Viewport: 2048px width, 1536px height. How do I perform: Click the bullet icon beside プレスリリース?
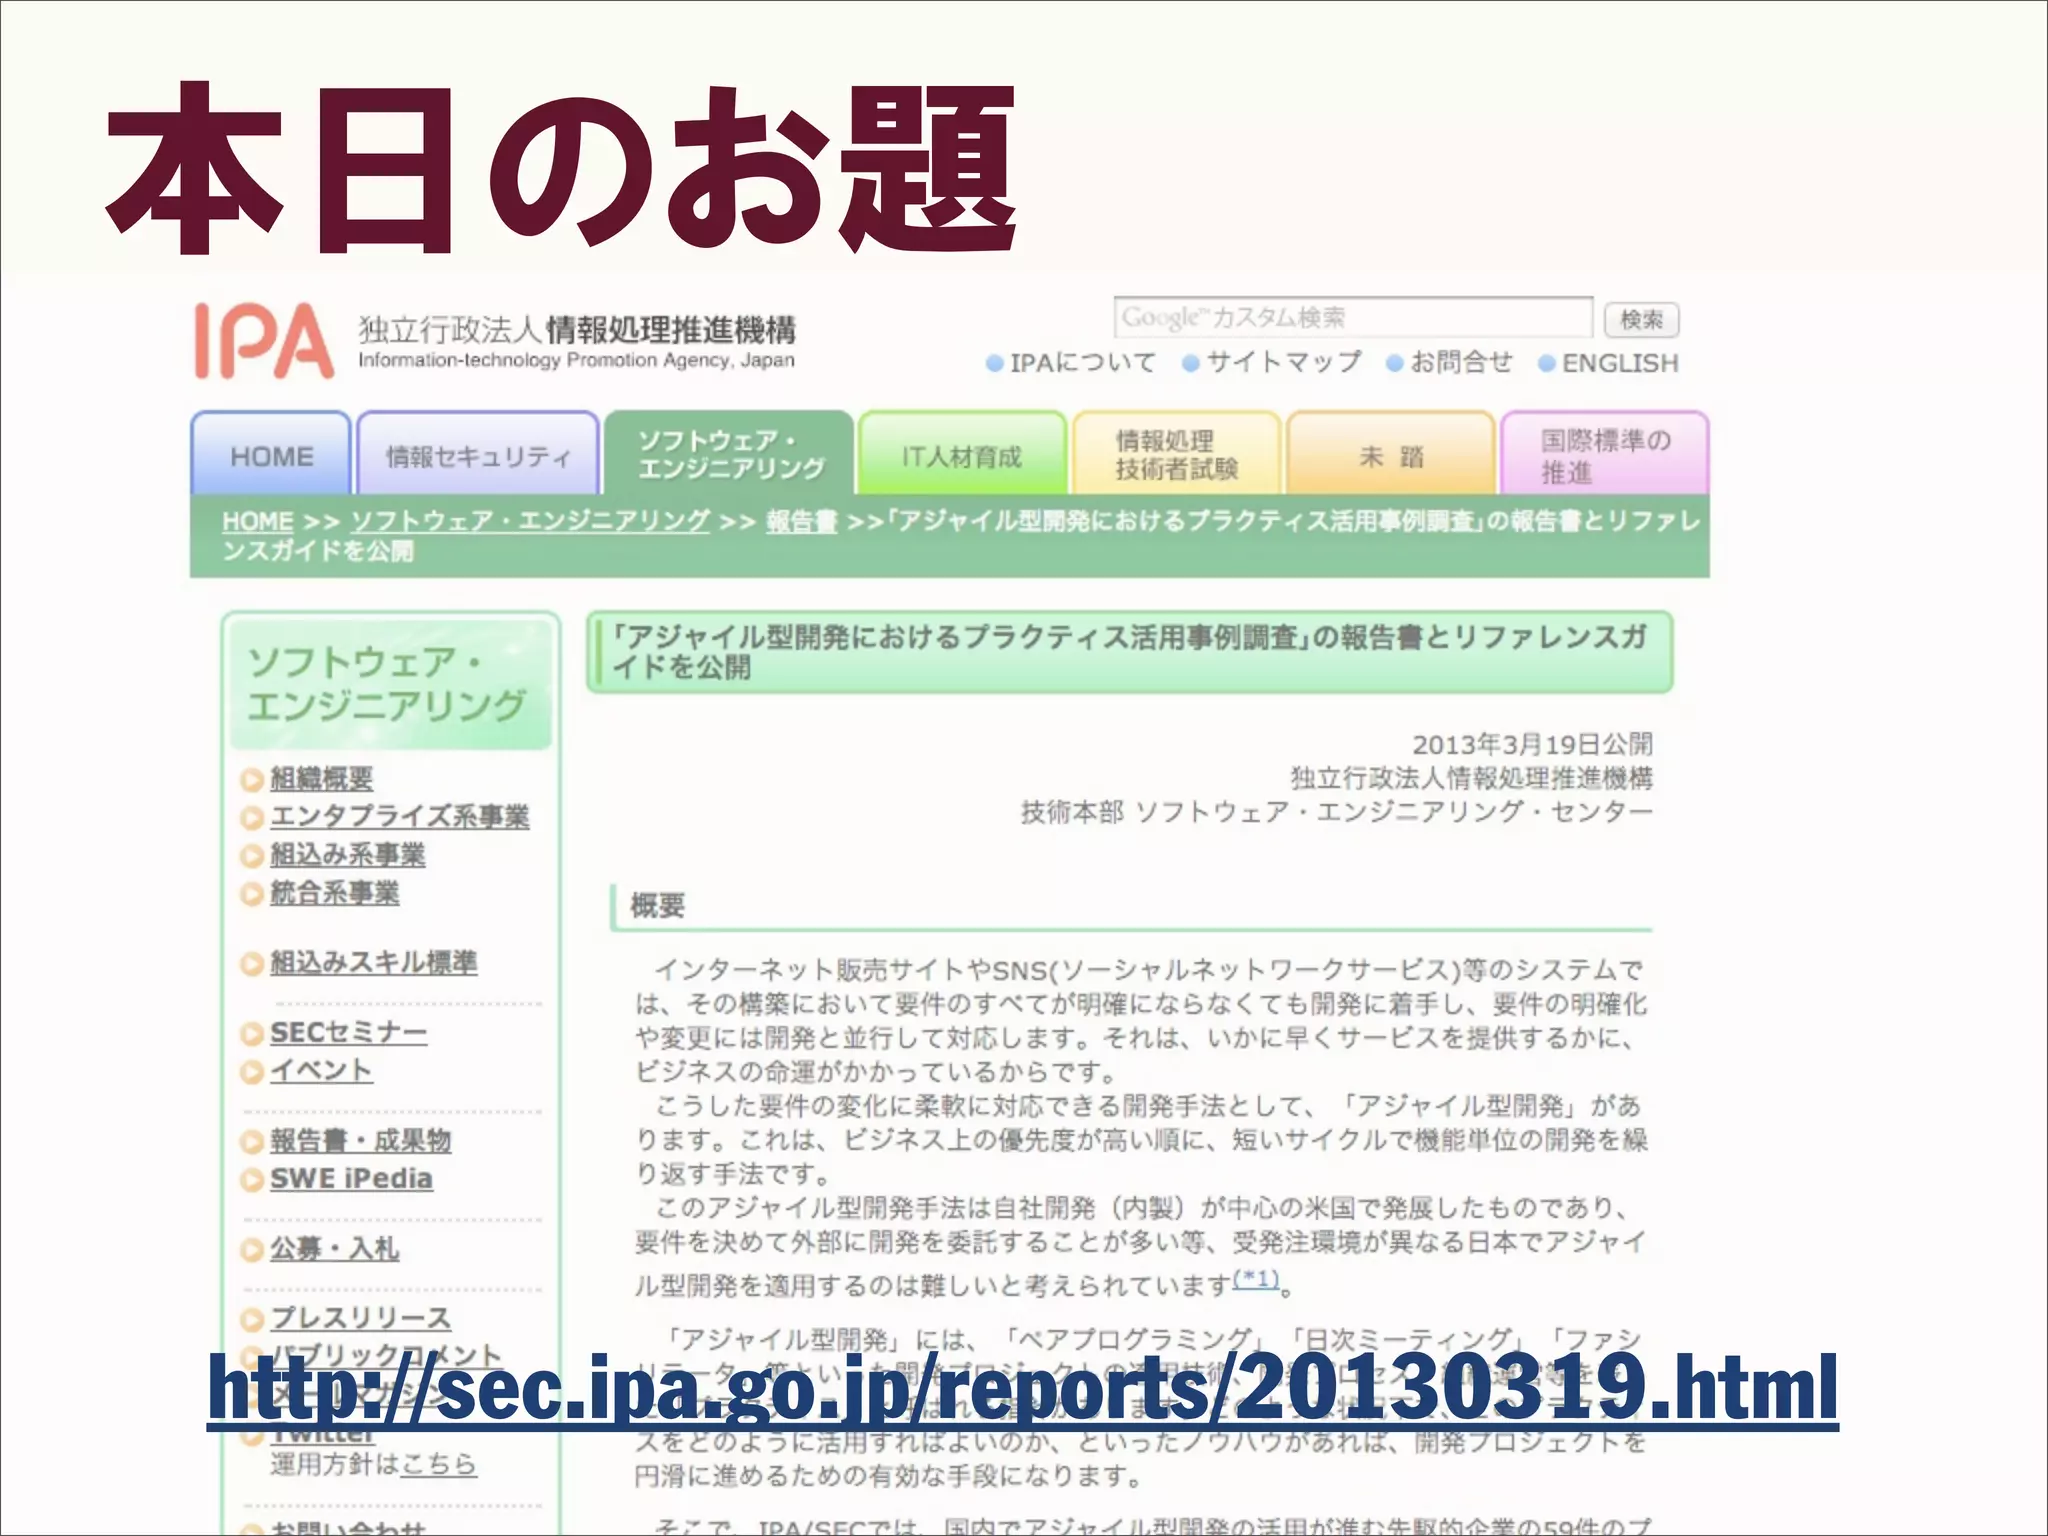pyautogui.click(x=252, y=1320)
